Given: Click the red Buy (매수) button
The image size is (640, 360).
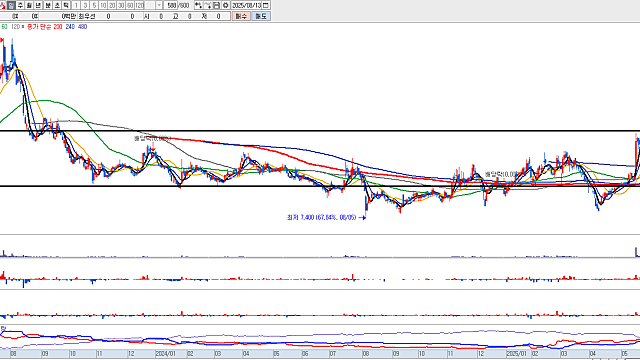Looking at the screenshot, I should click(x=241, y=16).
